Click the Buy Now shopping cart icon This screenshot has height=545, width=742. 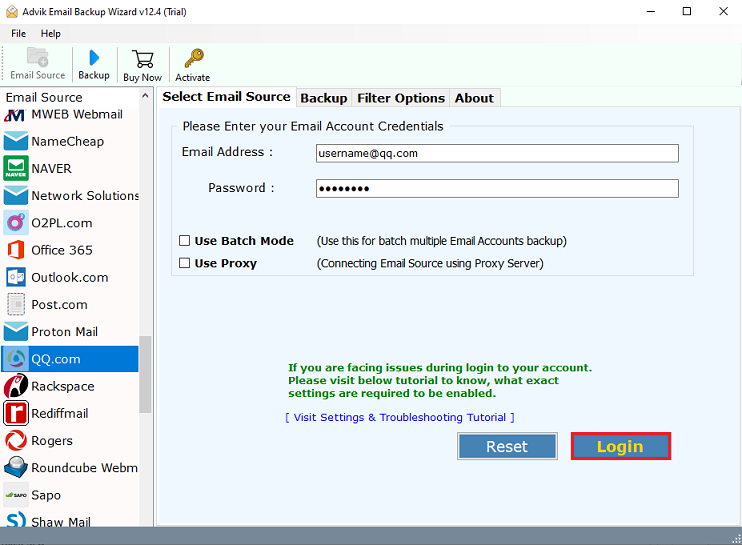tap(142, 59)
